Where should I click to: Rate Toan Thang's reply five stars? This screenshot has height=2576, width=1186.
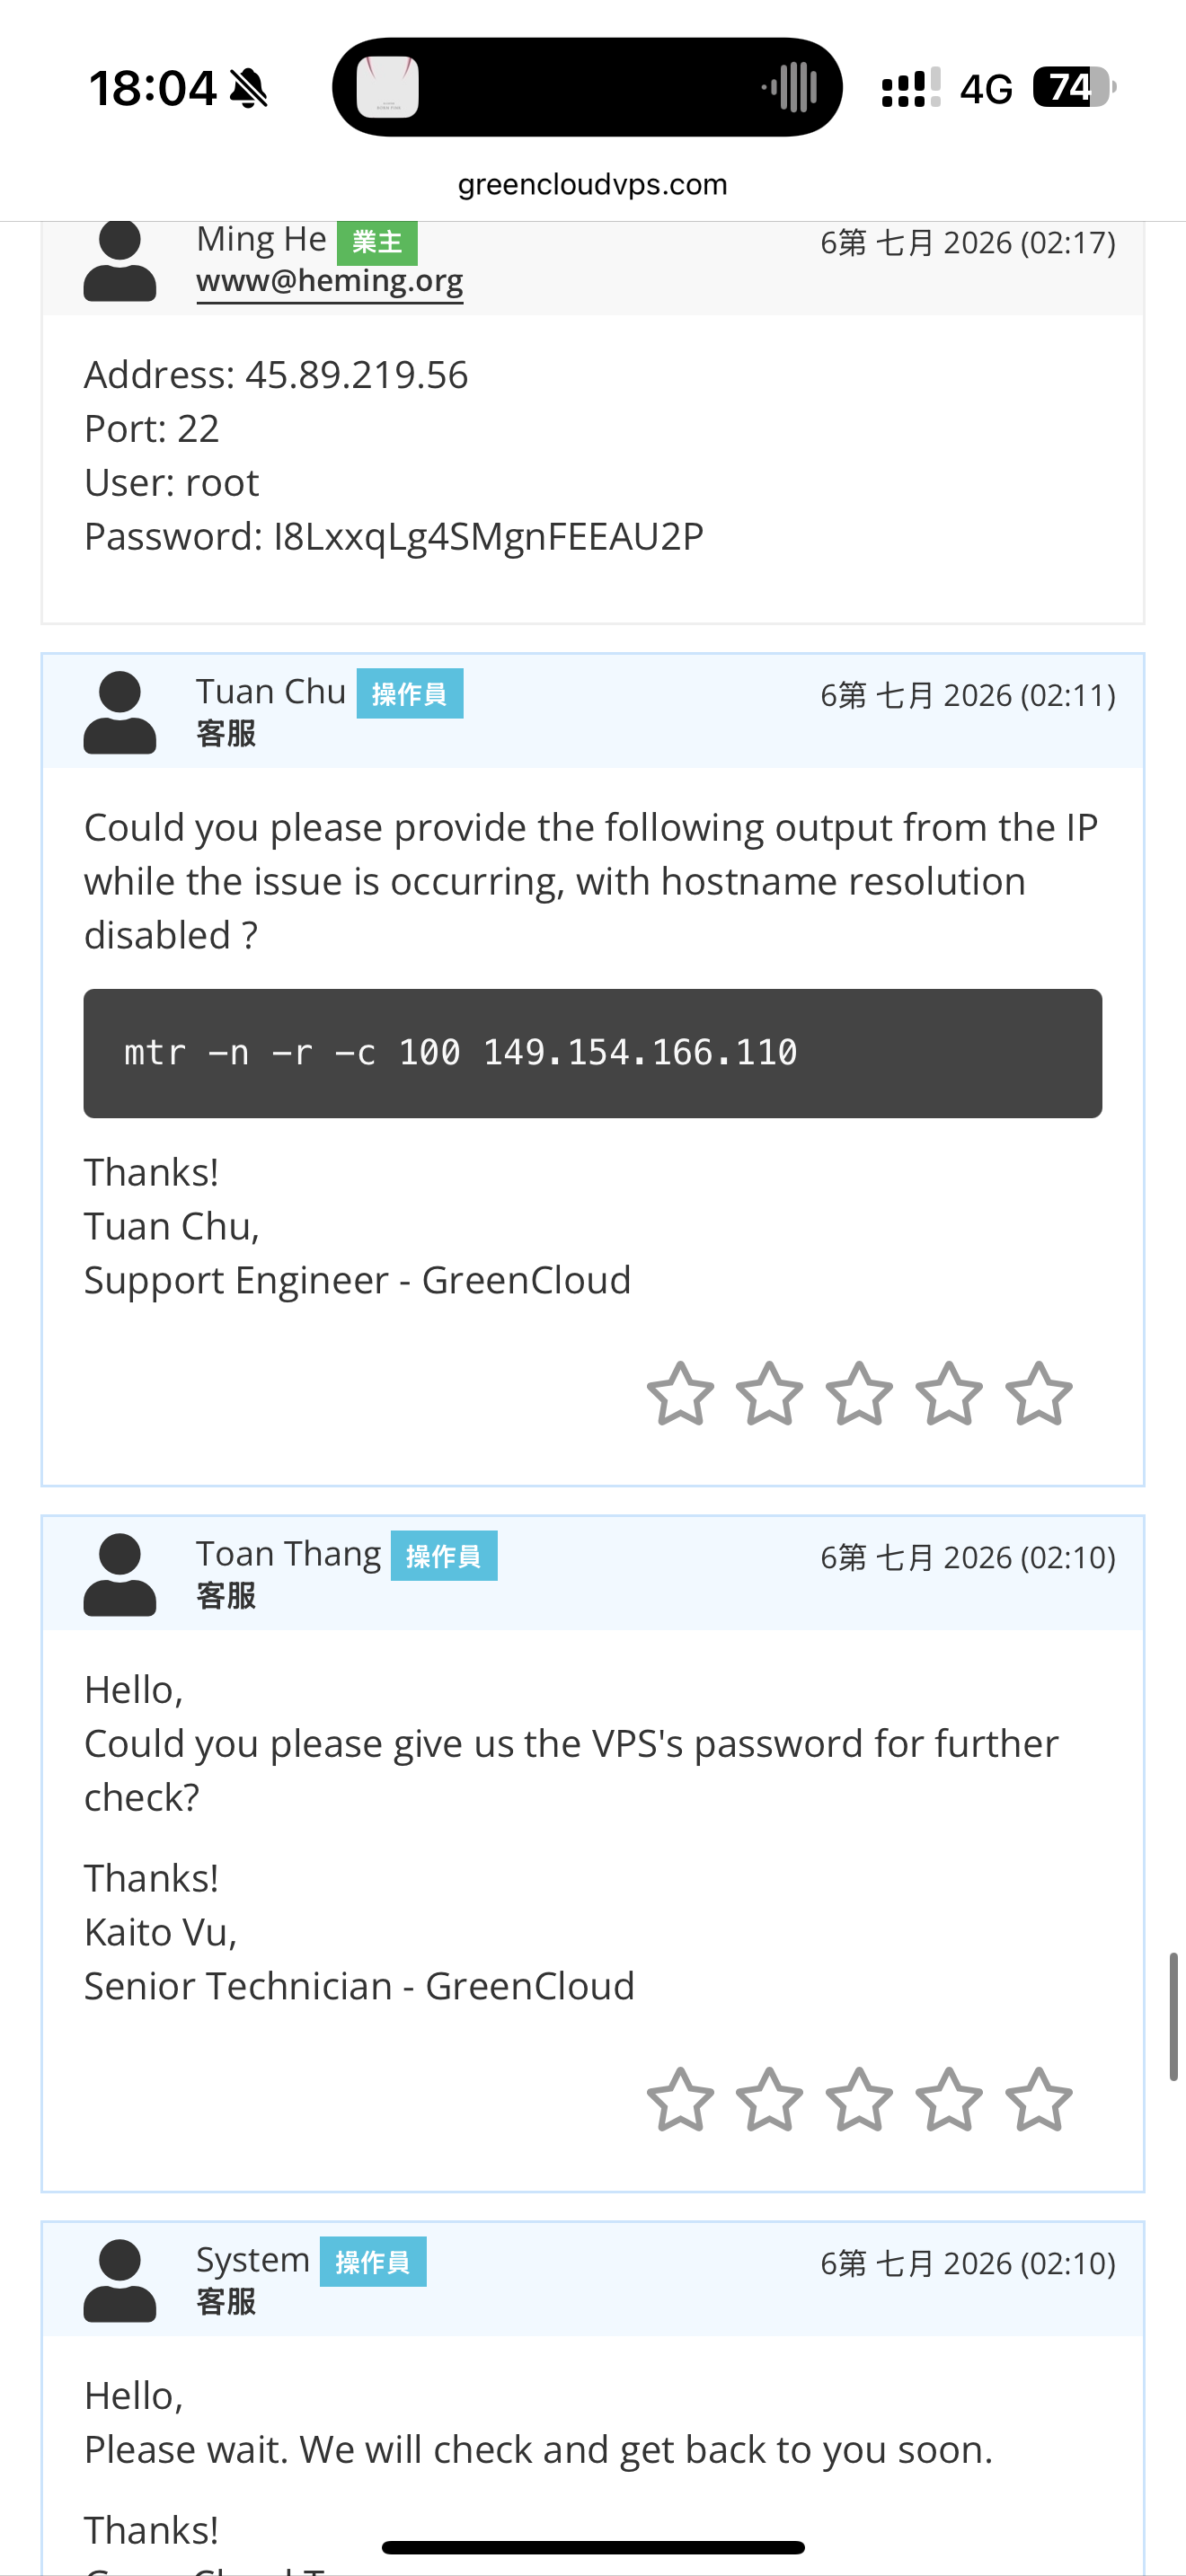(x=1039, y=2099)
